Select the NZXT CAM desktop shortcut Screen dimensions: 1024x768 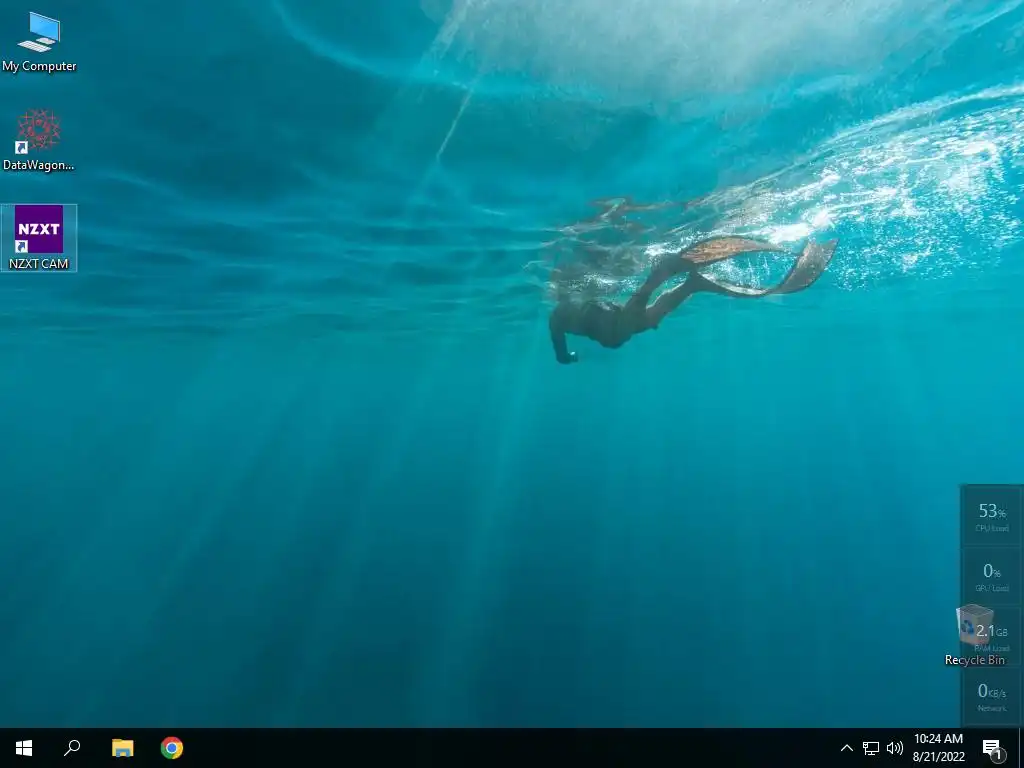point(39,238)
